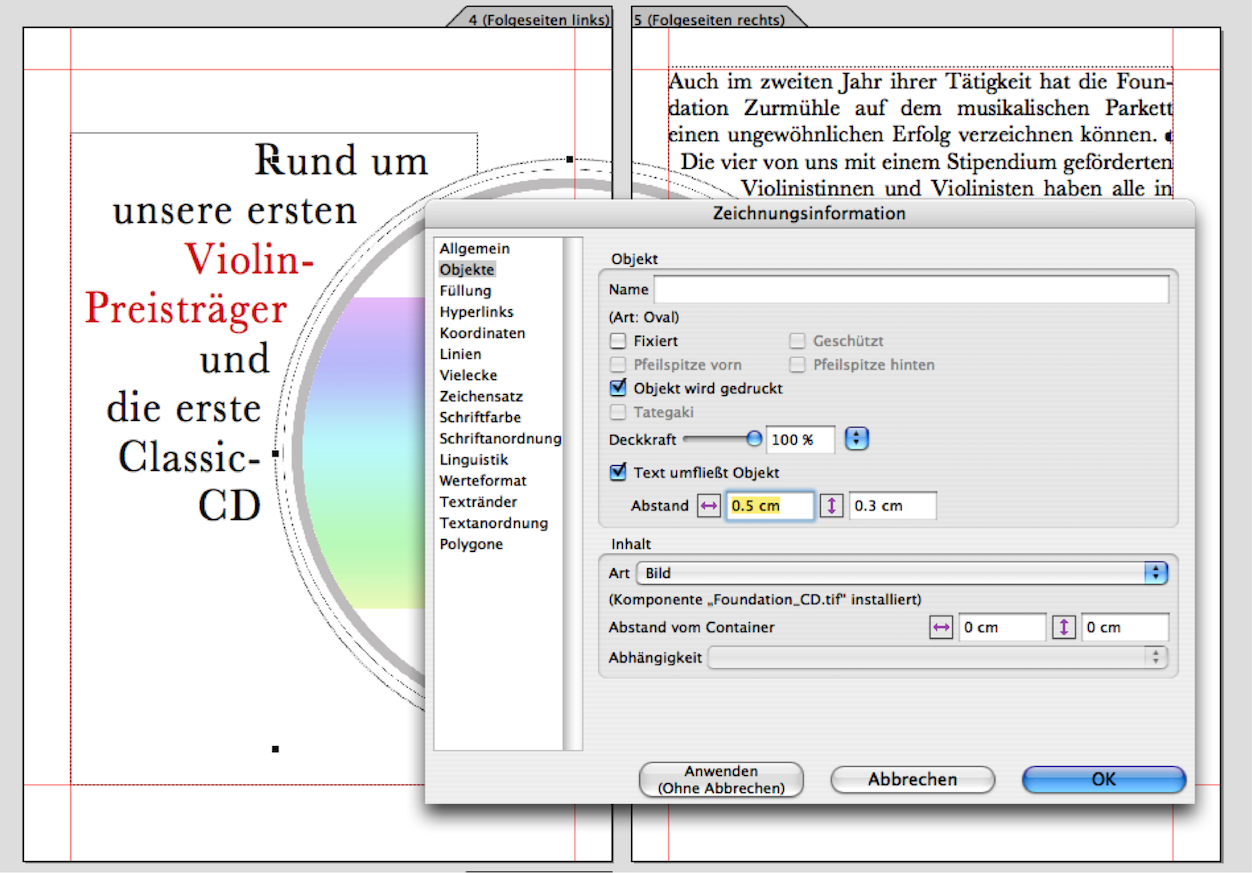Click the object Name input field

pyautogui.click(x=910, y=290)
